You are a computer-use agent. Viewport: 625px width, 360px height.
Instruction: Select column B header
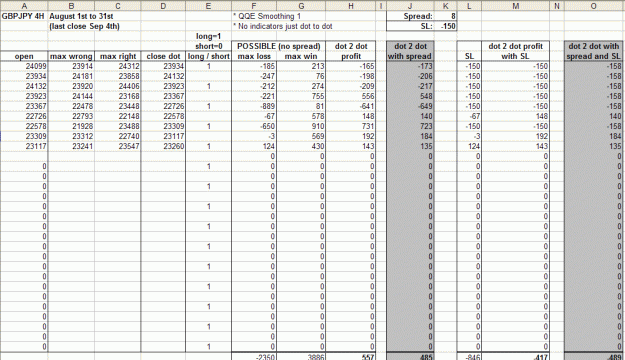(x=71, y=6)
